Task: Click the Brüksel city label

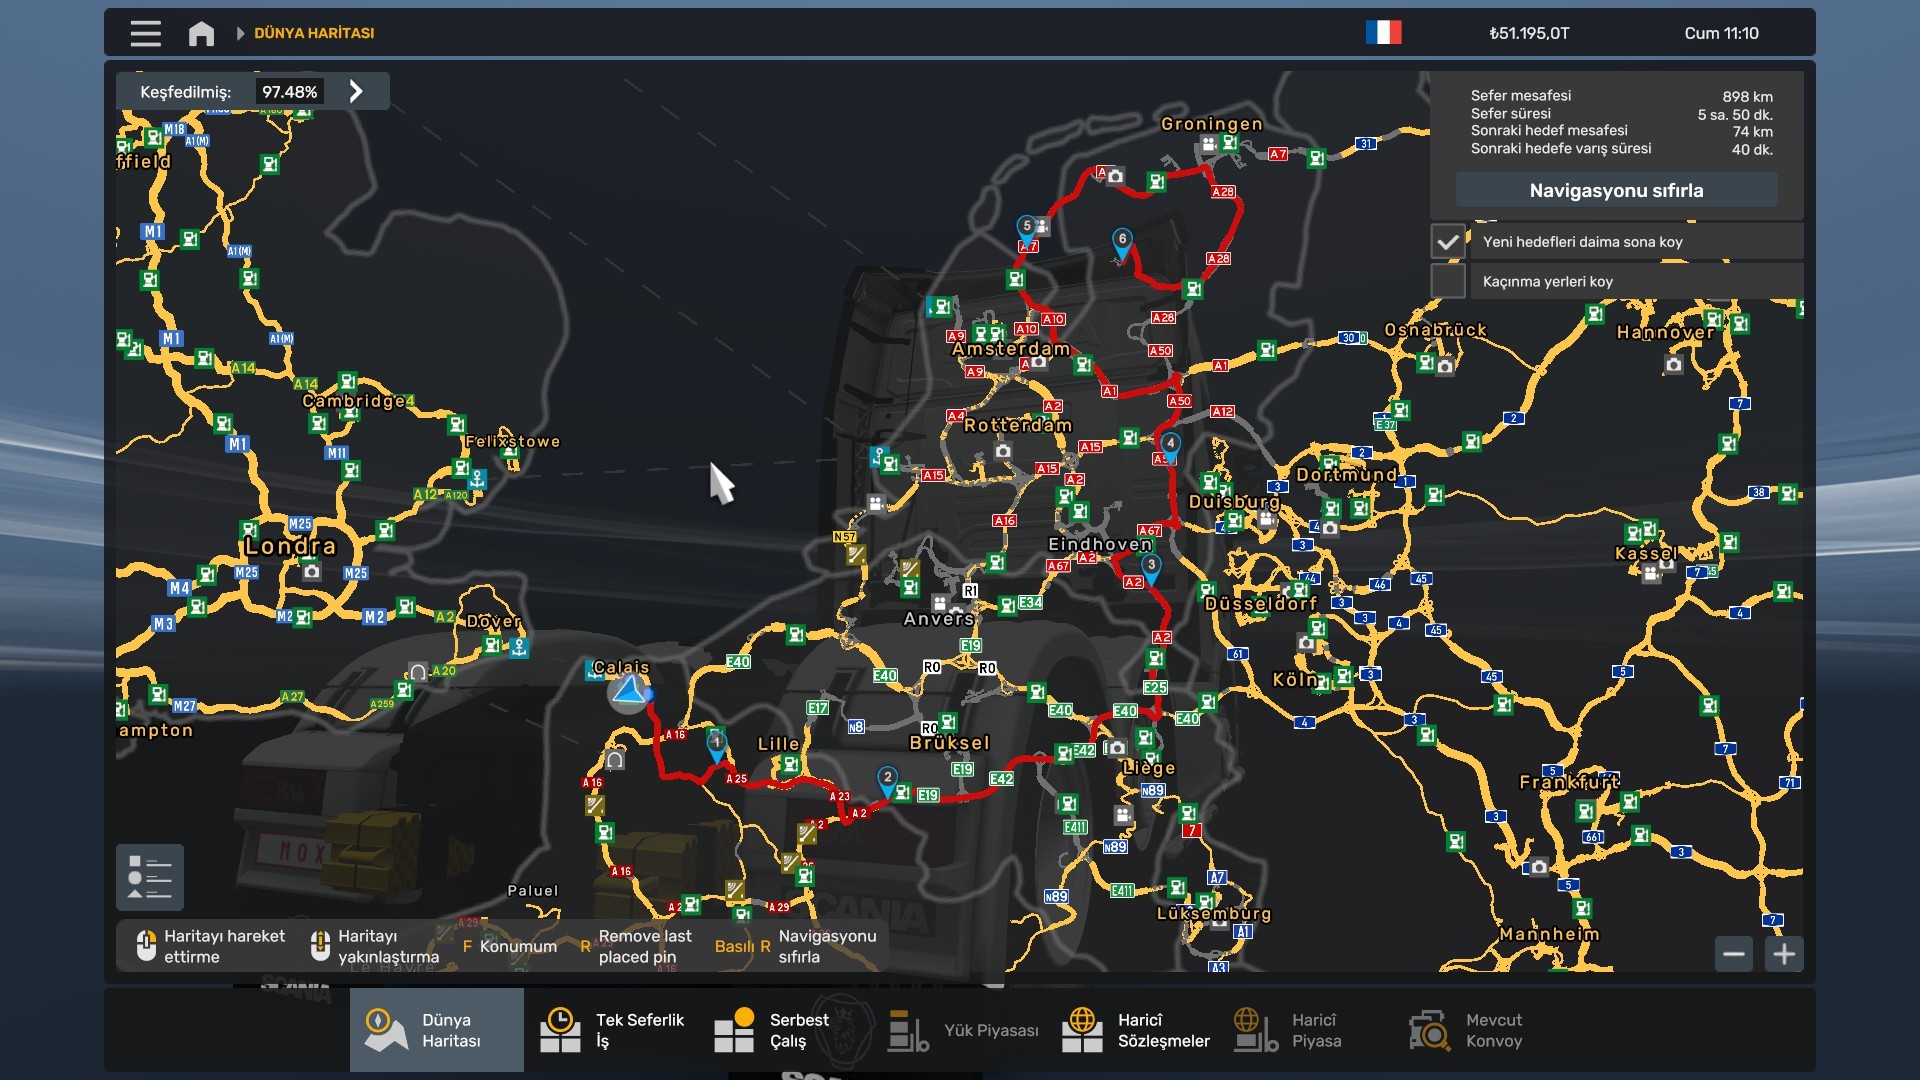Action: pyautogui.click(x=950, y=743)
